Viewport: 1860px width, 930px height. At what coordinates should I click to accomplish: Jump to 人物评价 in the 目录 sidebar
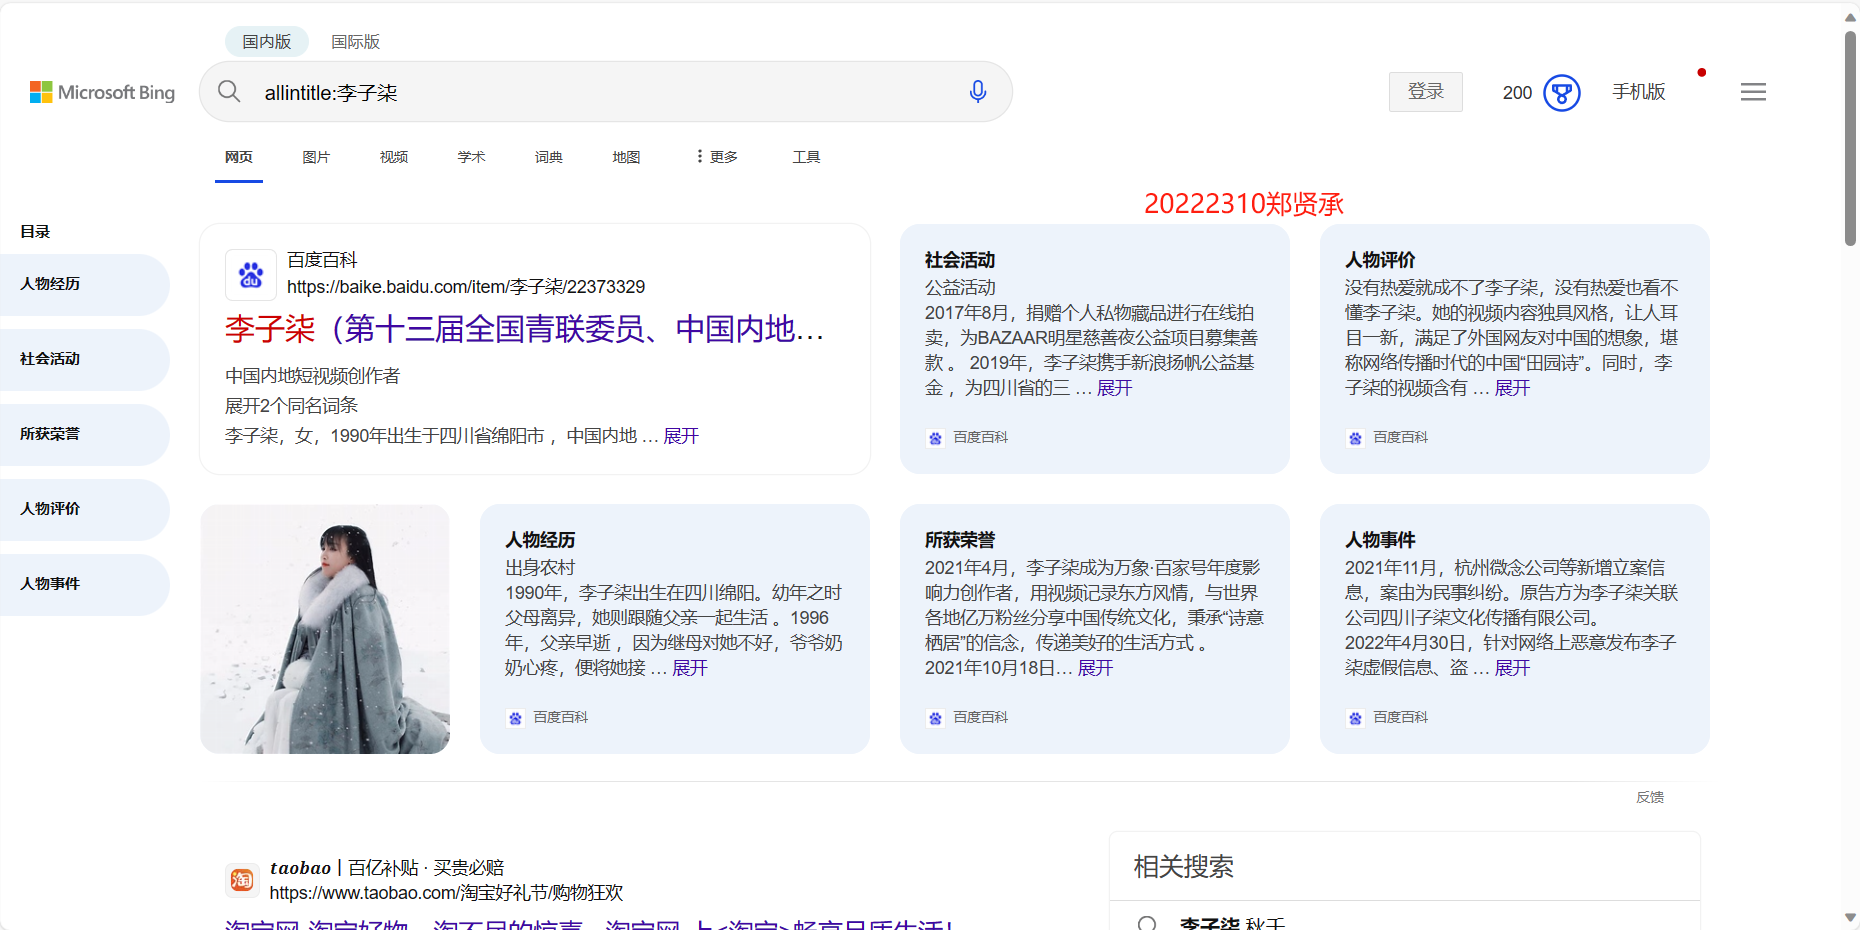point(84,509)
